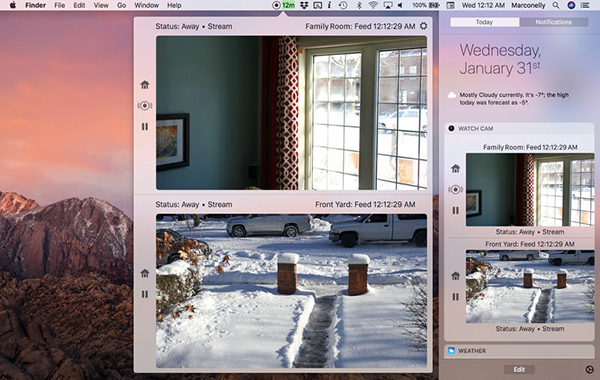Pause the Family Room feed in popover
Screen dimensions: 600x380
[145, 126]
